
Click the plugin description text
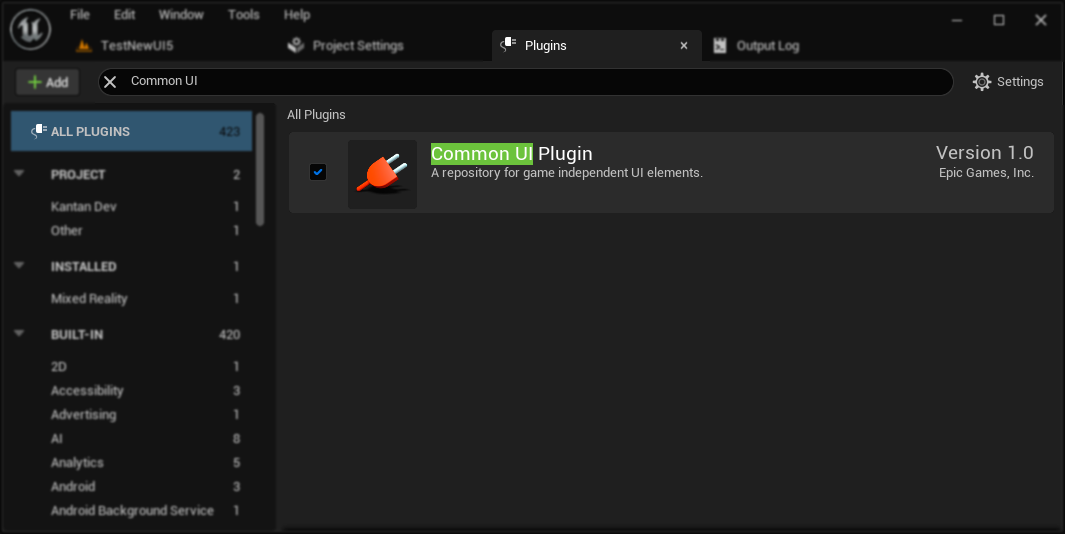coord(566,173)
